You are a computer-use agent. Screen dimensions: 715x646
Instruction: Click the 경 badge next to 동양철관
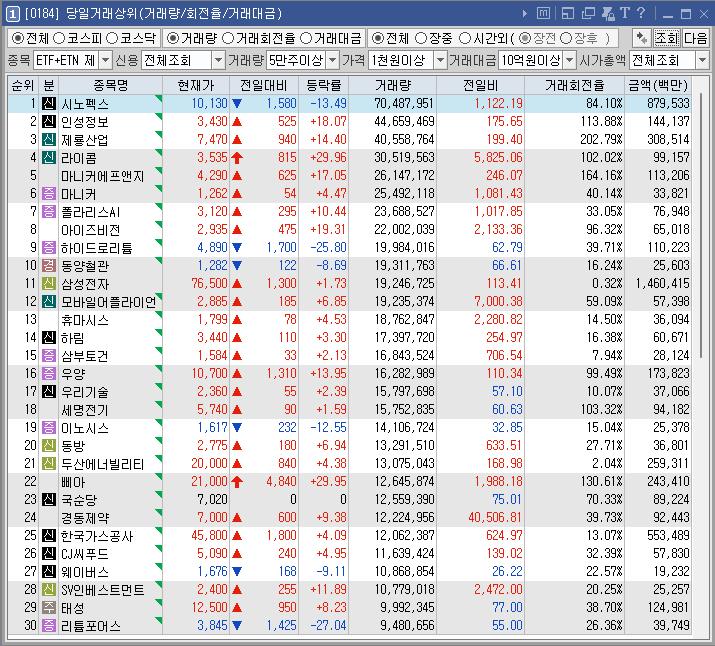click(49, 265)
